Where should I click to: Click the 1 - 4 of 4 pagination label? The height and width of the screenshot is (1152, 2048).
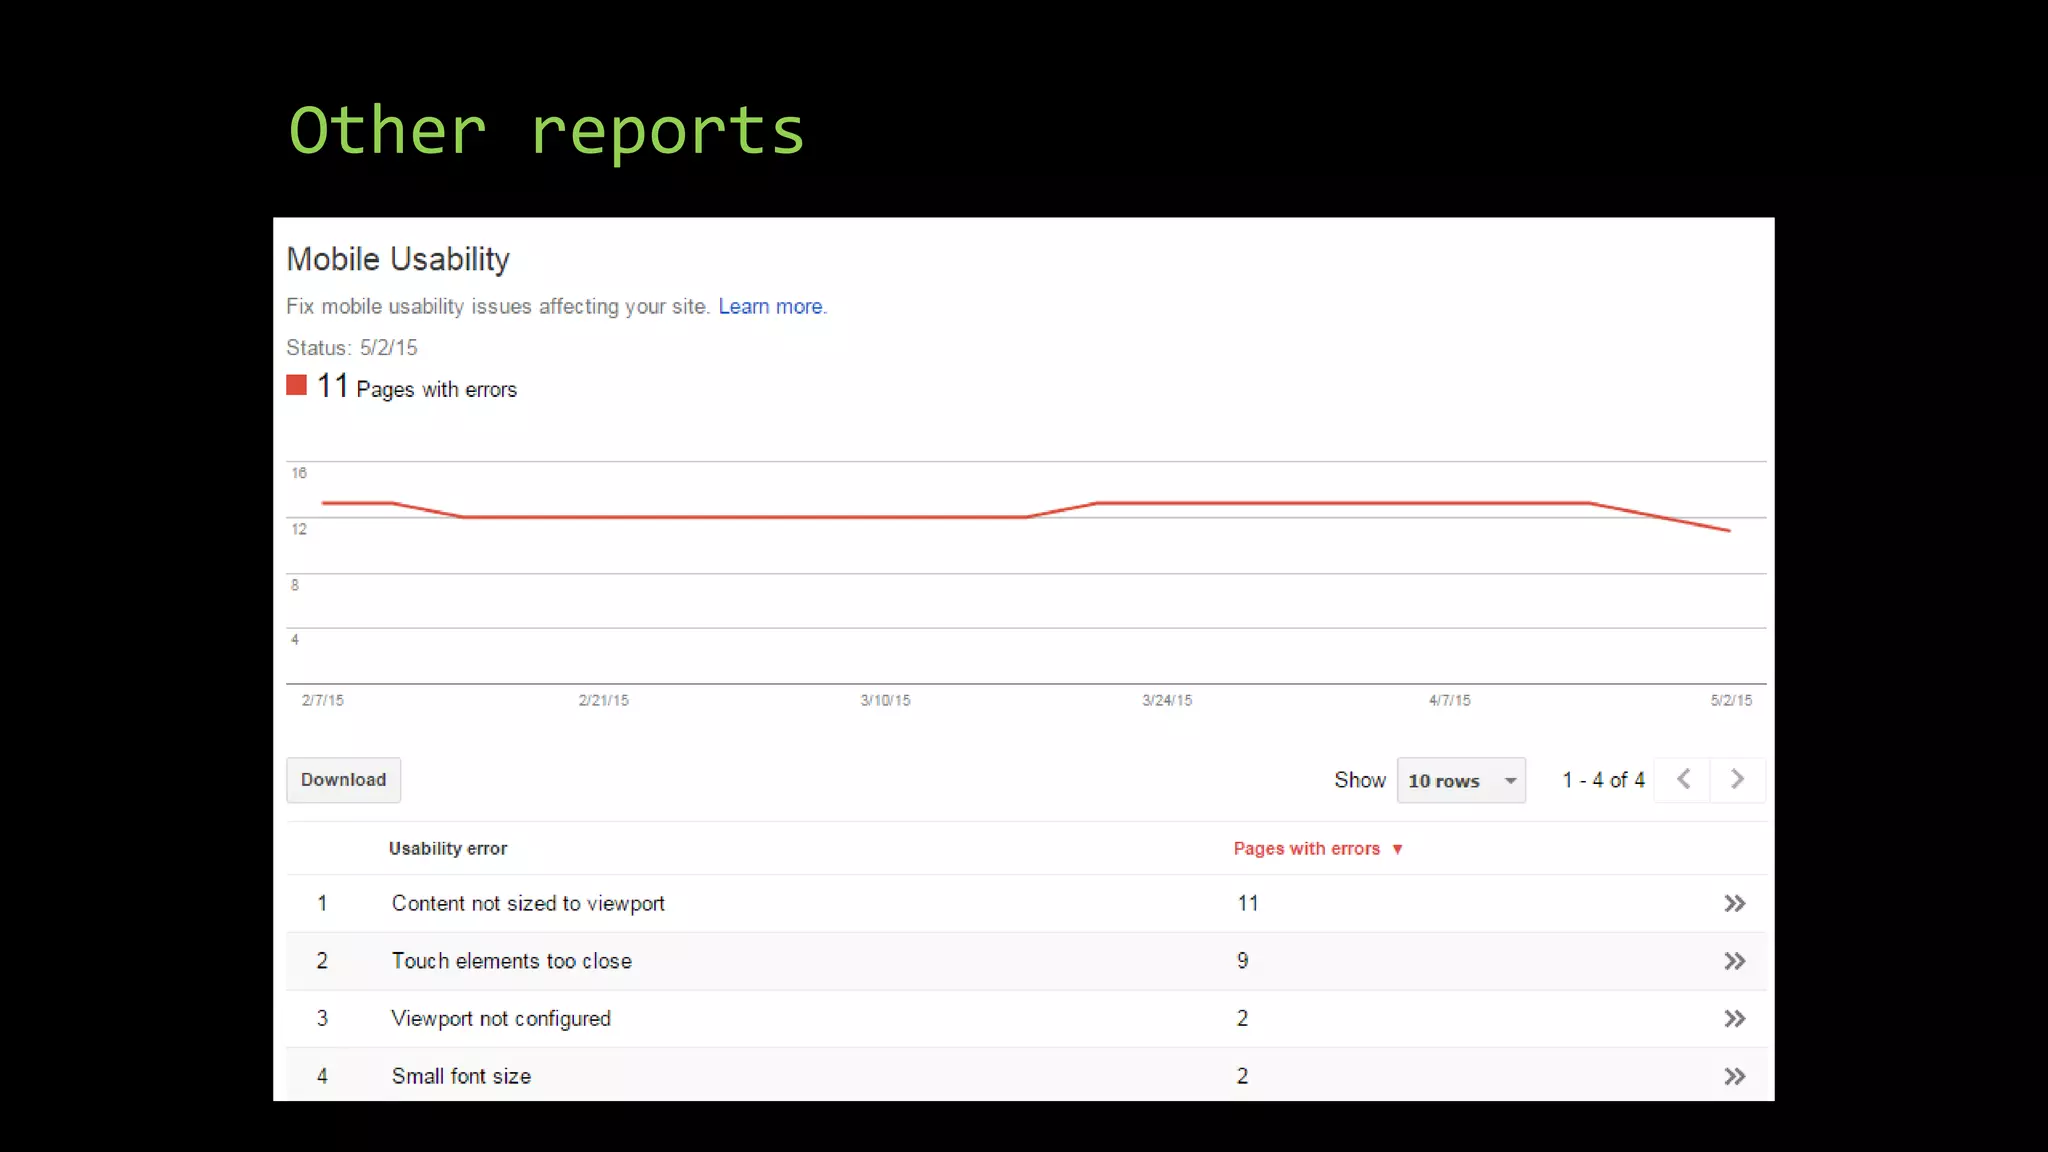coord(1603,780)
